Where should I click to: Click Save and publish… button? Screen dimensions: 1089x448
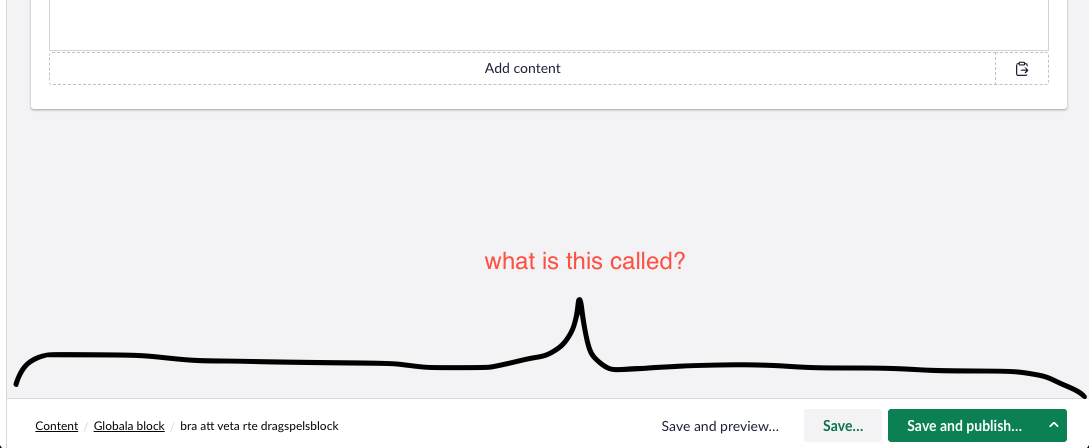964,426
